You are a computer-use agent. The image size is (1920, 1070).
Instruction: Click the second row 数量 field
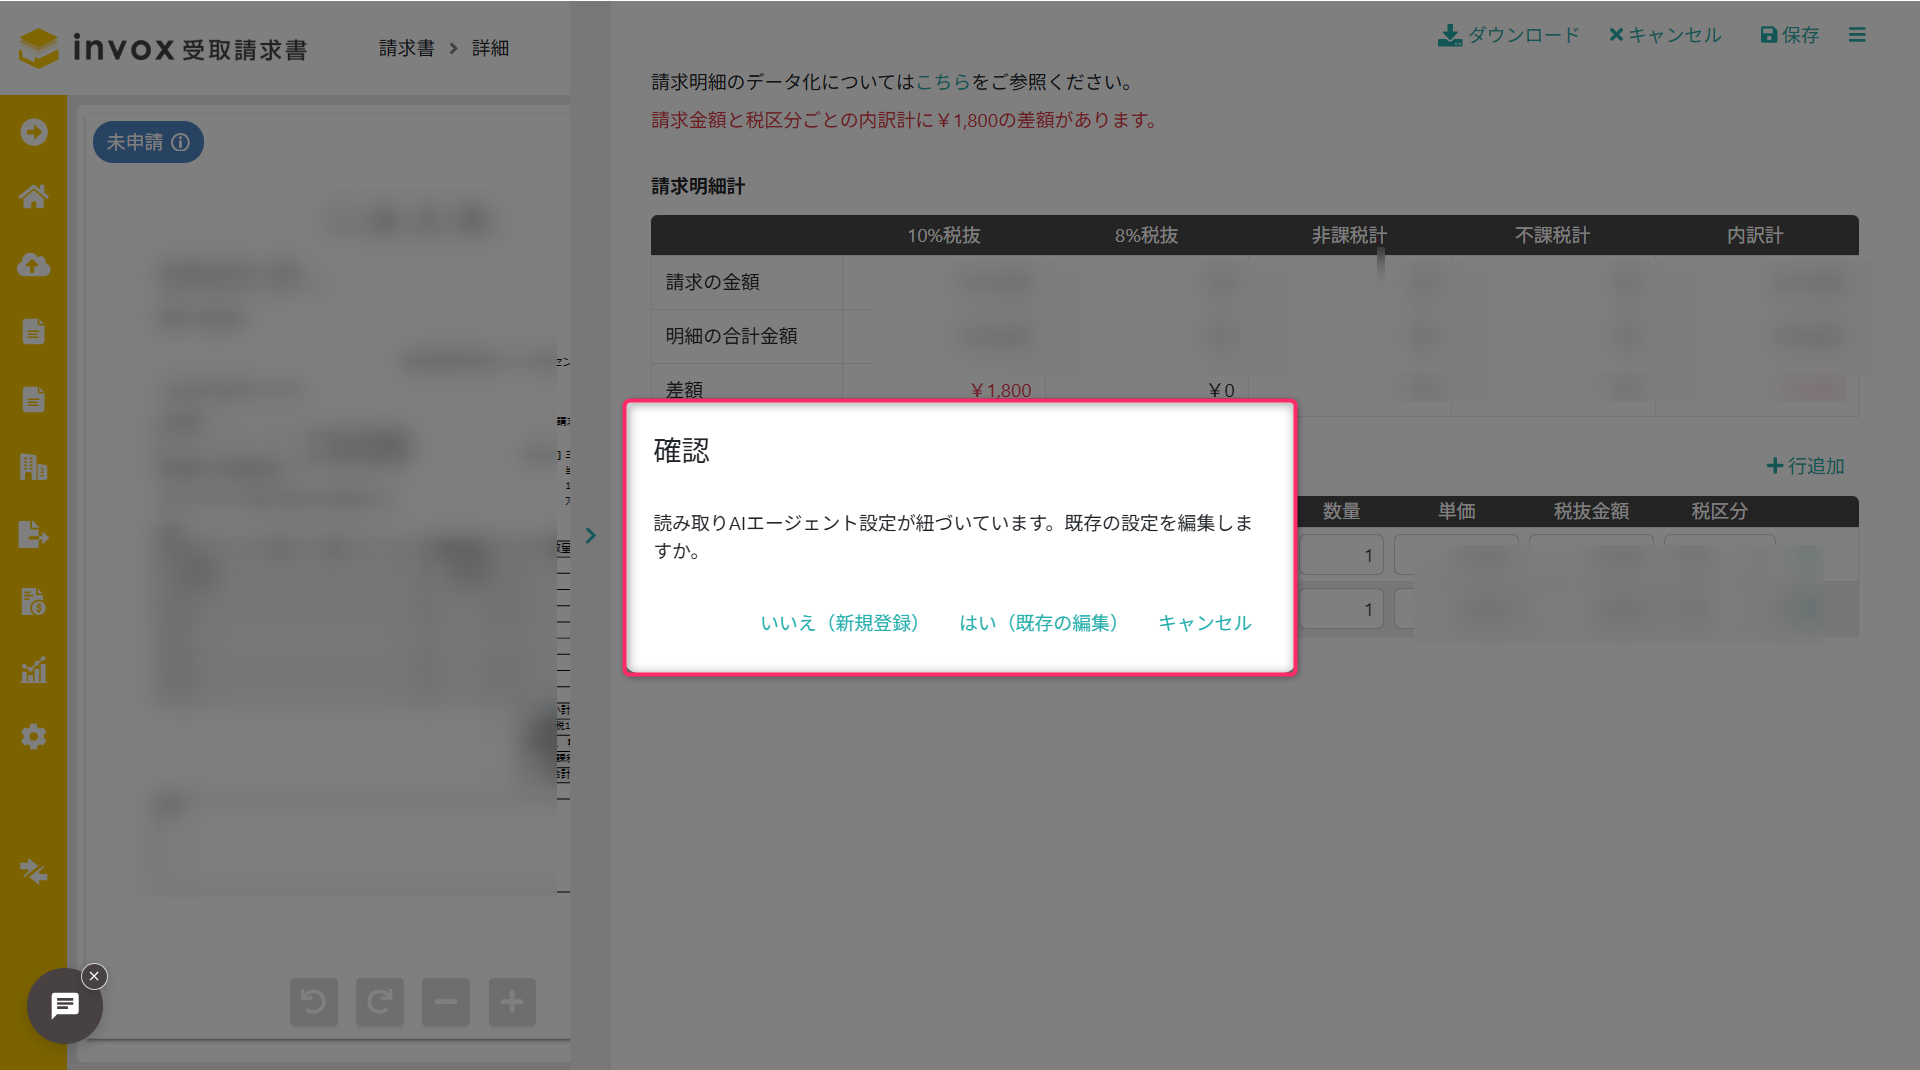[1341, 609]
